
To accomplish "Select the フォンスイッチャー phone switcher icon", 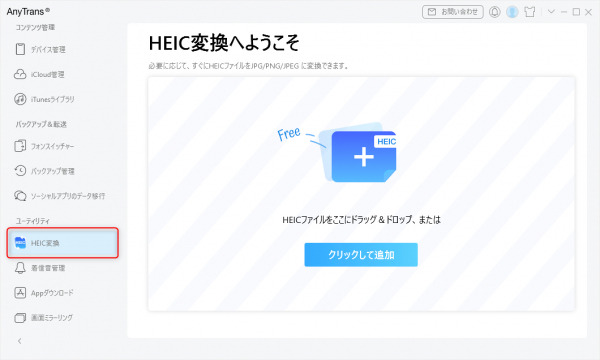I will coord(20,146).
